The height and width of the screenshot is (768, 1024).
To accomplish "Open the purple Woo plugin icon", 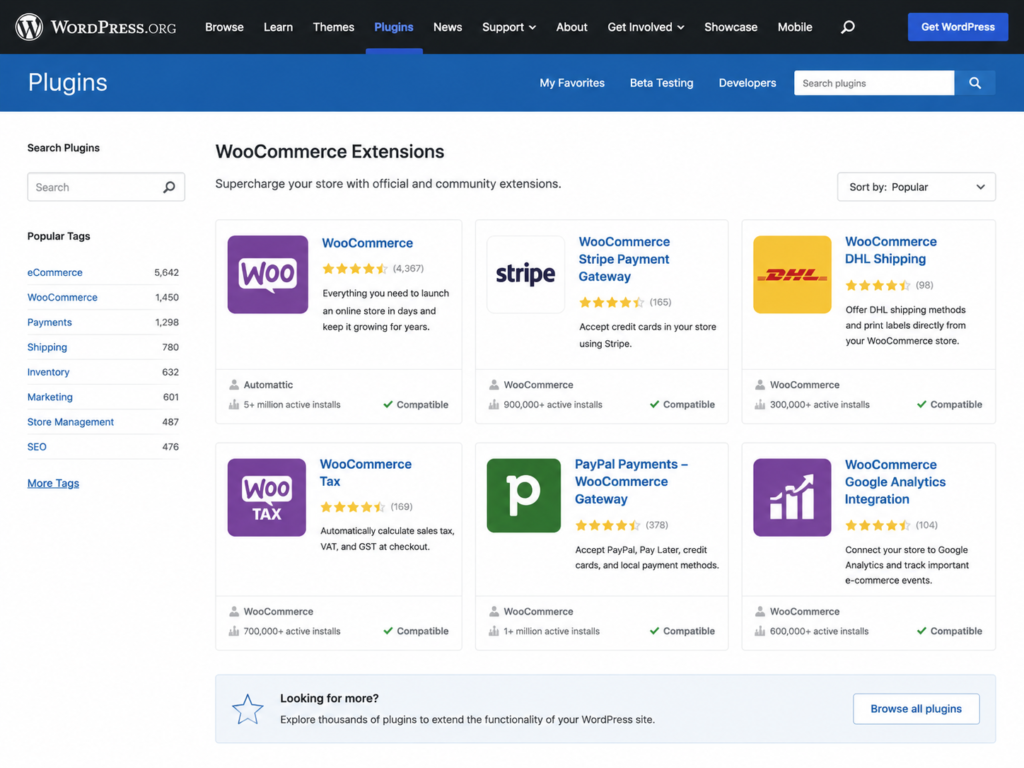I will pos(268,274).
